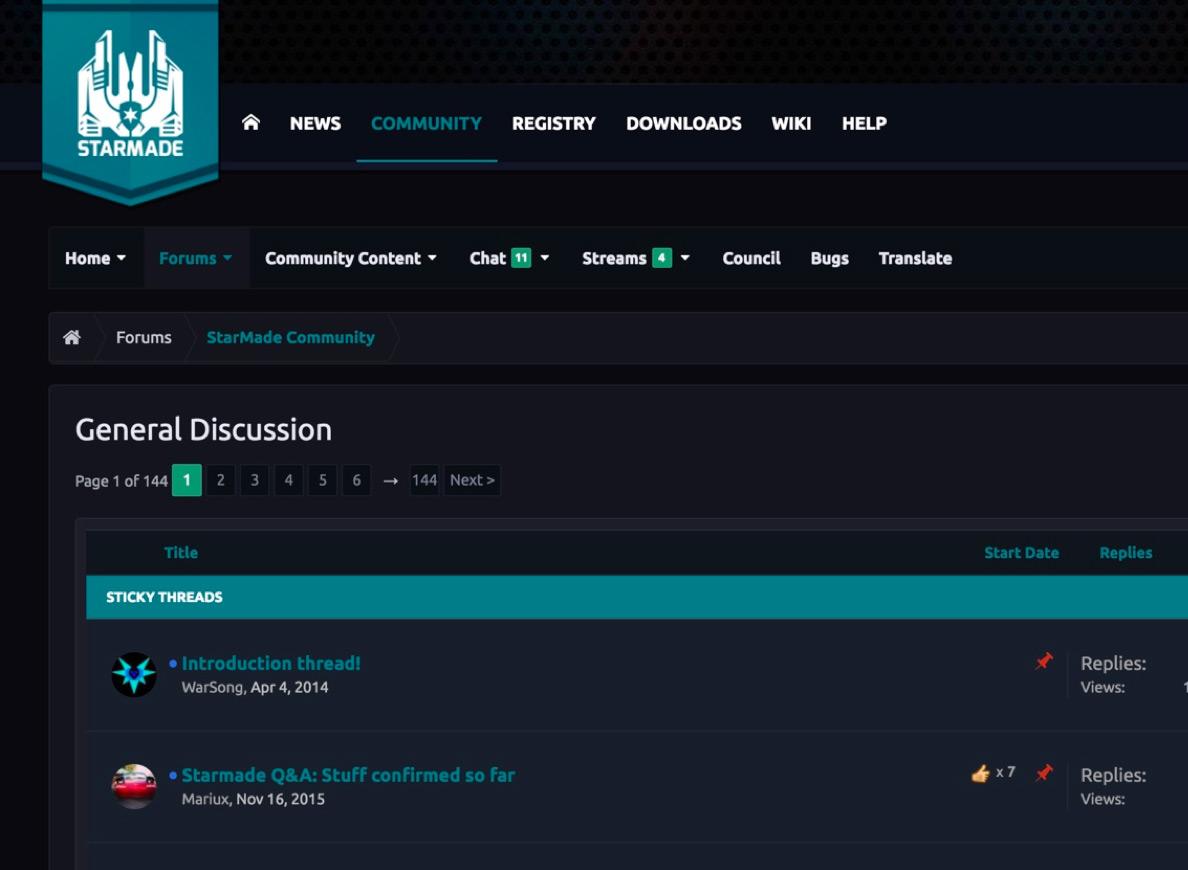Click red pin icon on Starmade Q&A thread
The width and height of the screenshot is (1188, 870).
coord(1044,773)
